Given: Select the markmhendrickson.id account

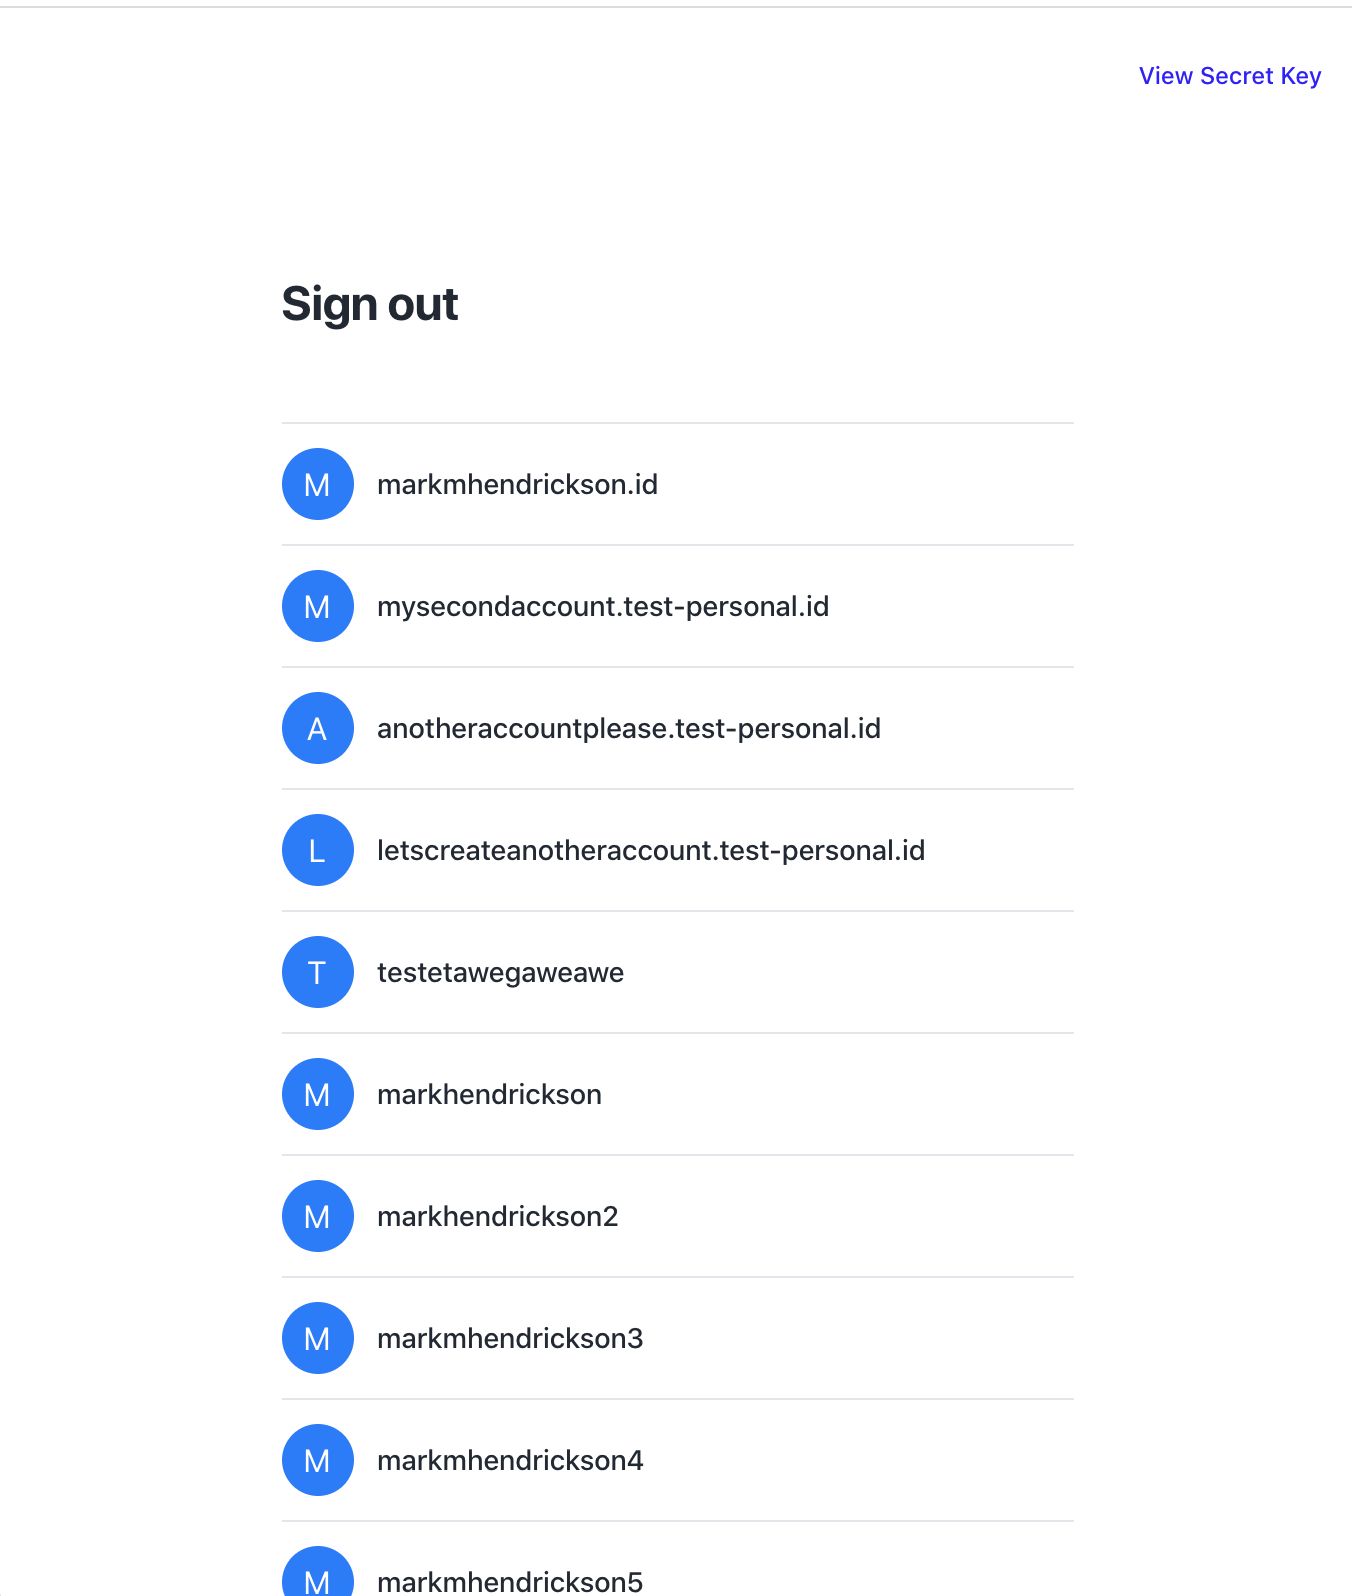Looking at the screenshot, I should pos(518,484).
